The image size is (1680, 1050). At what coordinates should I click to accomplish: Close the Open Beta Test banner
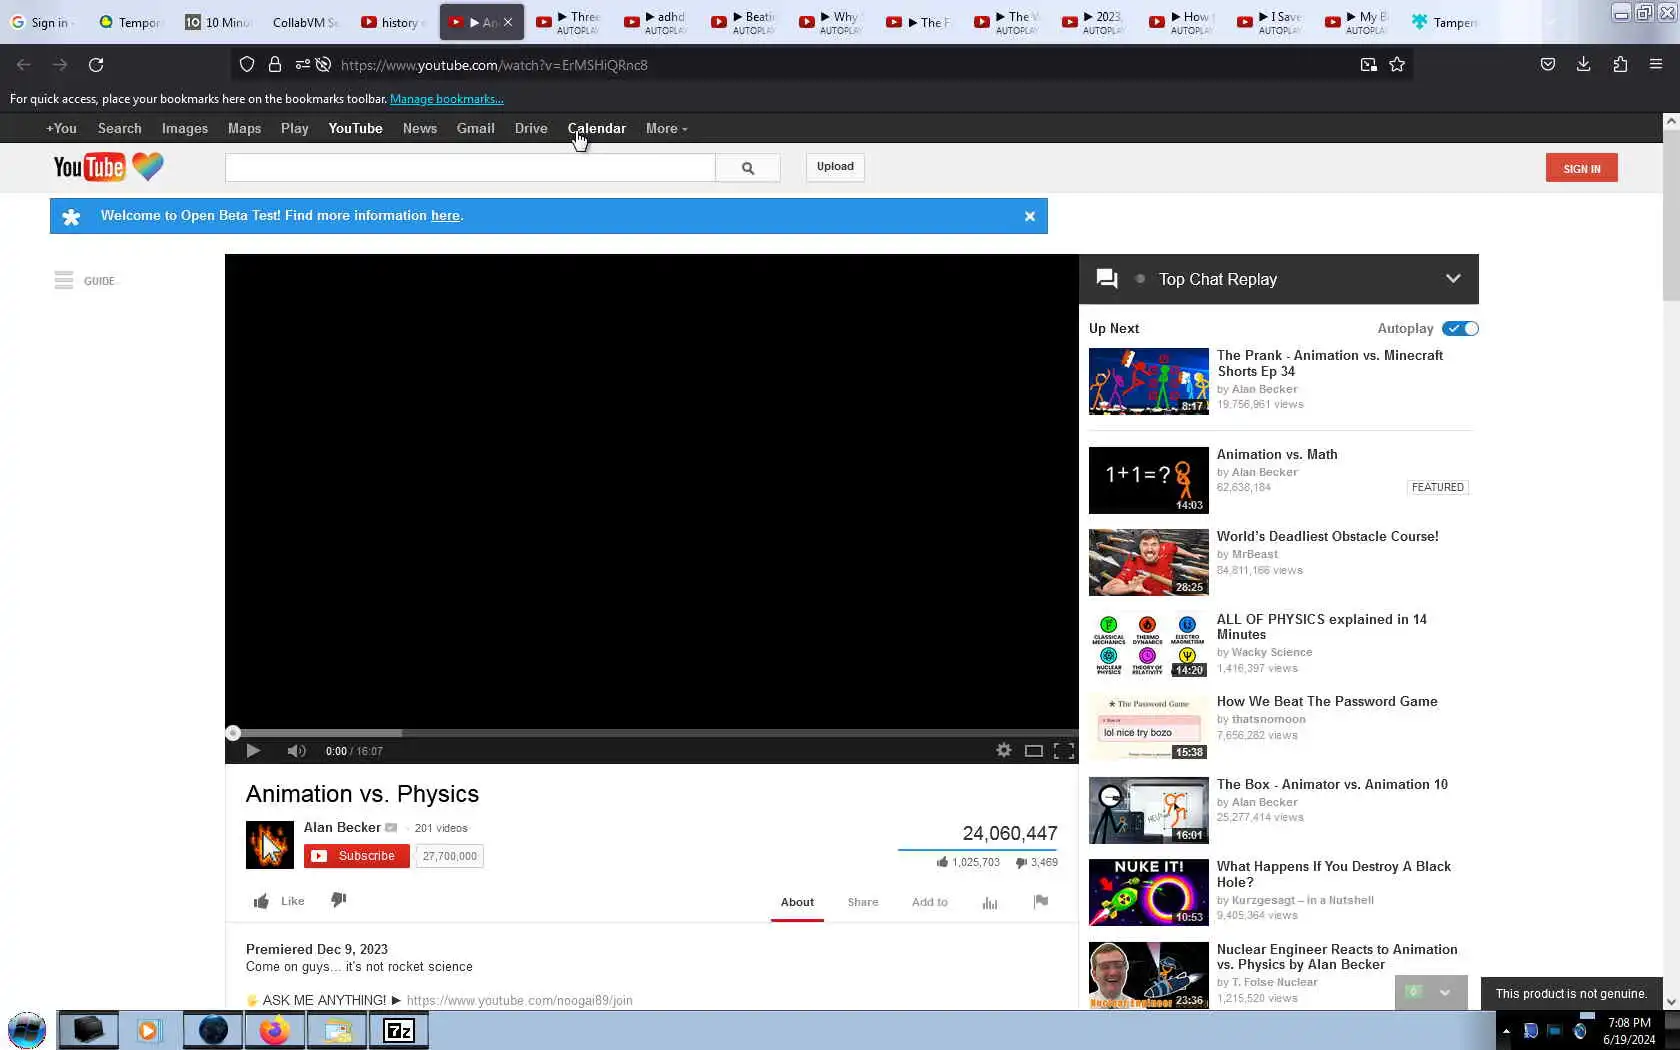pyautogui.click(x=1030, y=216)
